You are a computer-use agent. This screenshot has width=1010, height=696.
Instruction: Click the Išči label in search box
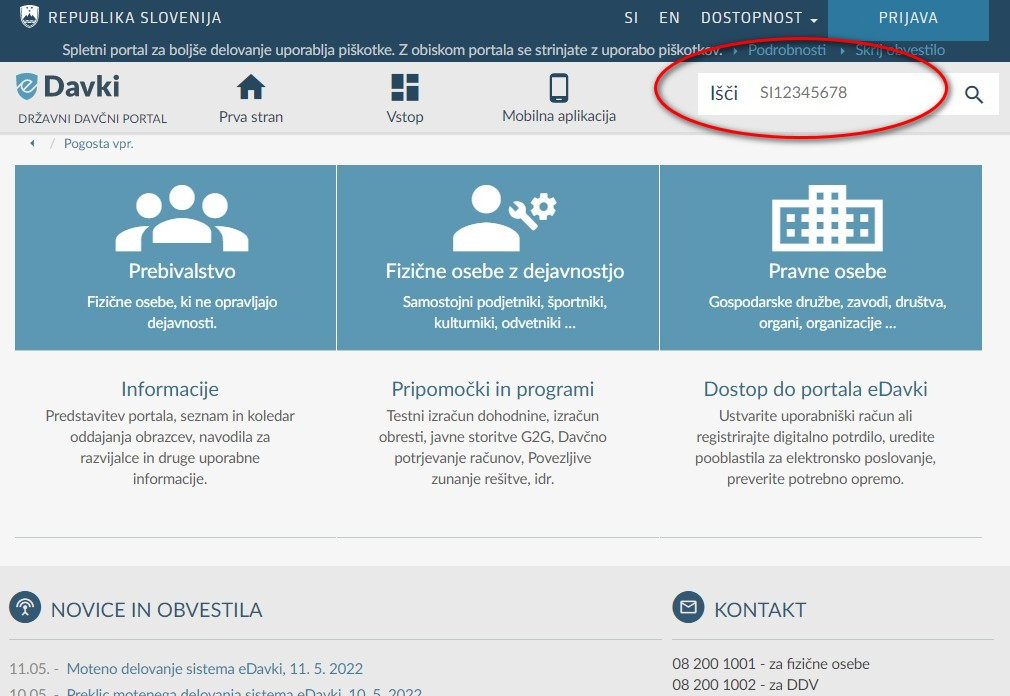(724, 93)
